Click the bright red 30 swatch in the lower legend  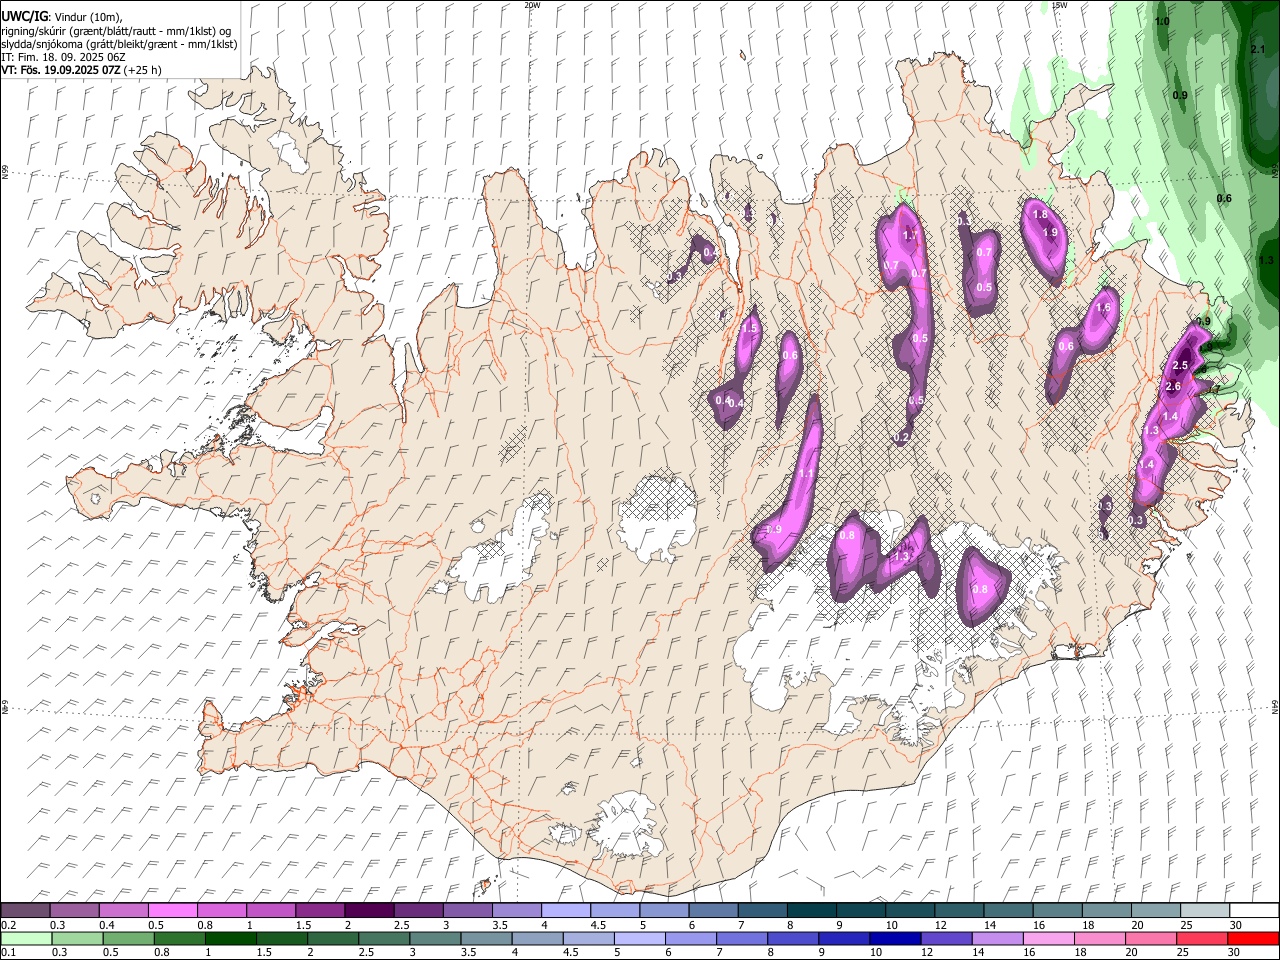pos(1253,939)
